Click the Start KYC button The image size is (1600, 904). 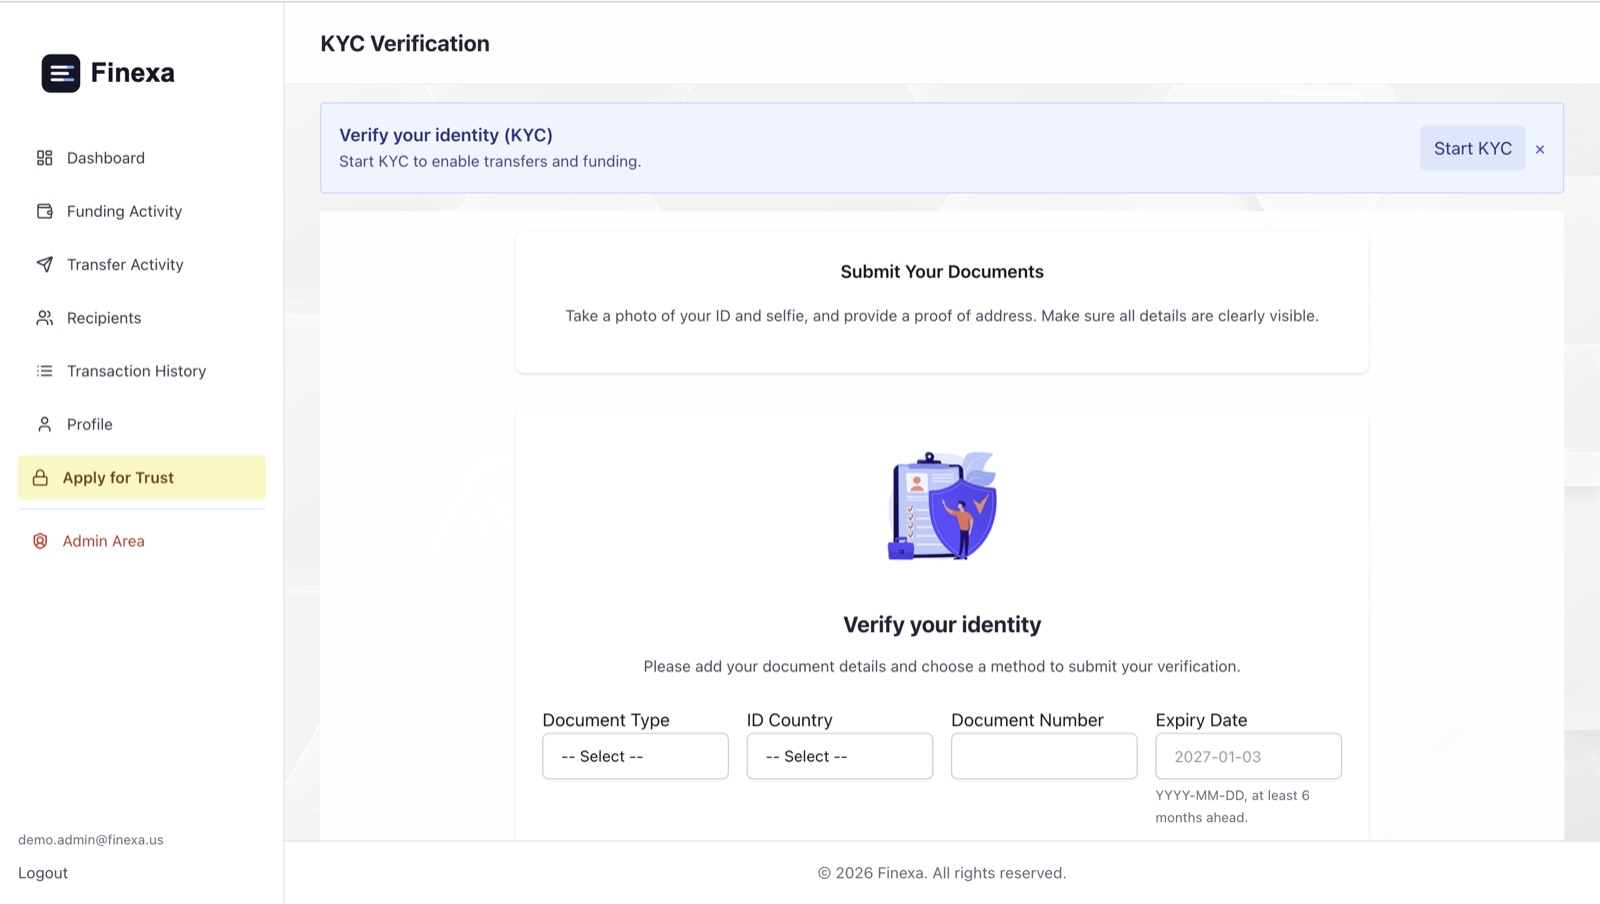tap(1472, 148)
